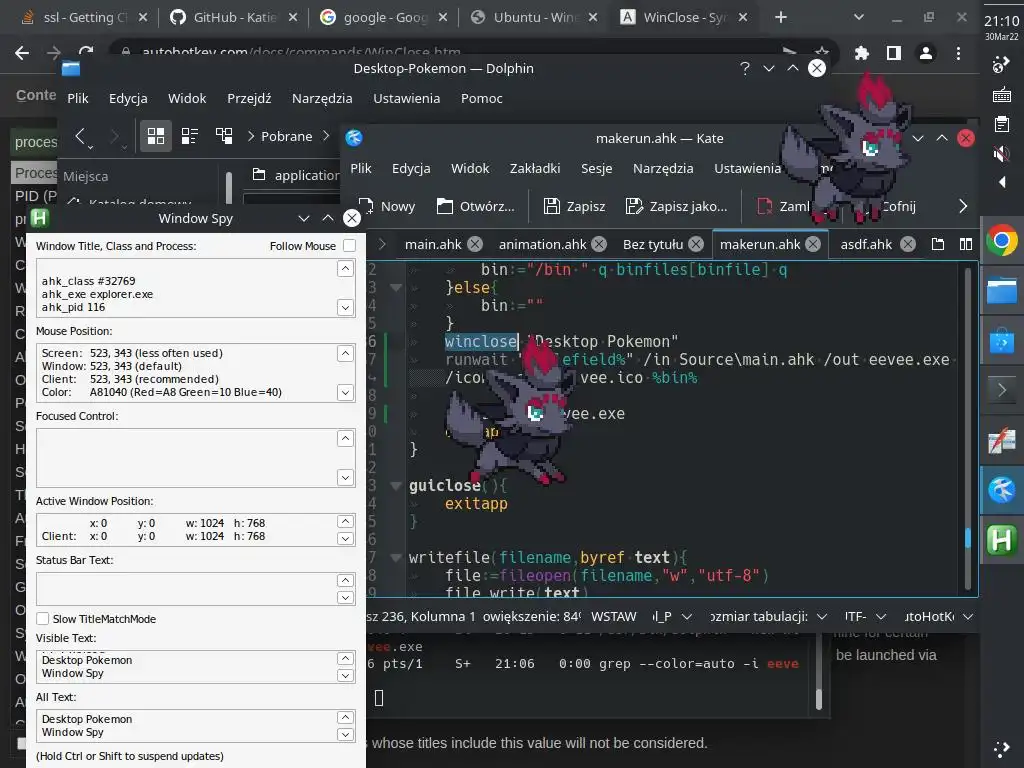Switch Dolphin to icons view mode

click(155, 136)
